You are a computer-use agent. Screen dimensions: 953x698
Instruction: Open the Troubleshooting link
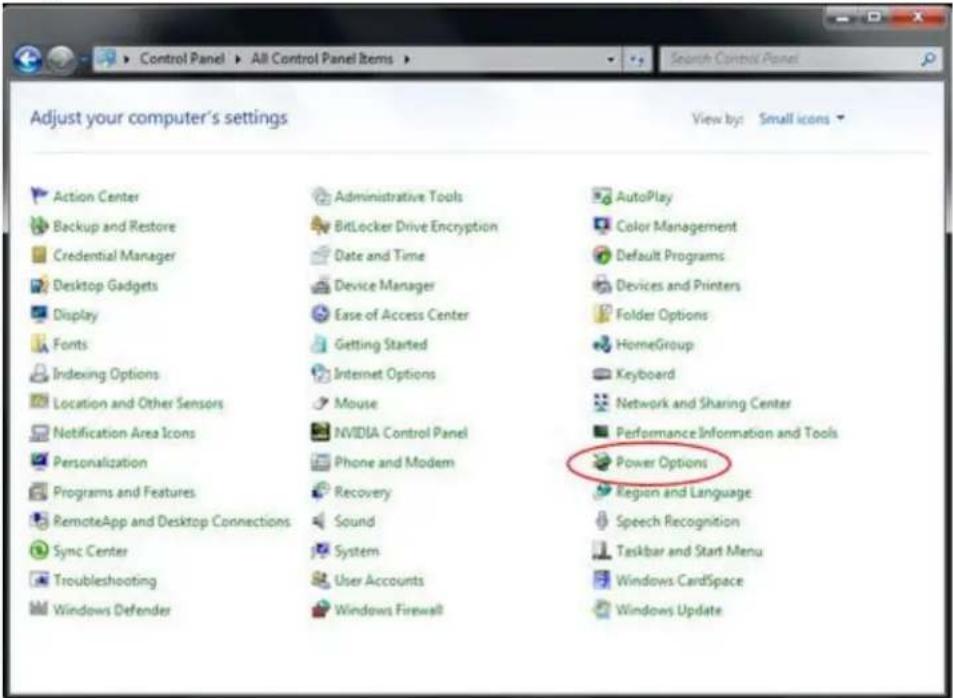pyautogui.click(x=105, y=580)
